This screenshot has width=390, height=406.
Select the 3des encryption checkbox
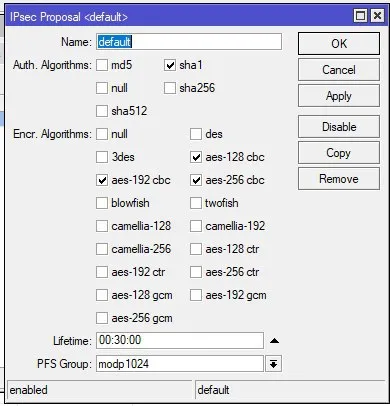[102, 157]
